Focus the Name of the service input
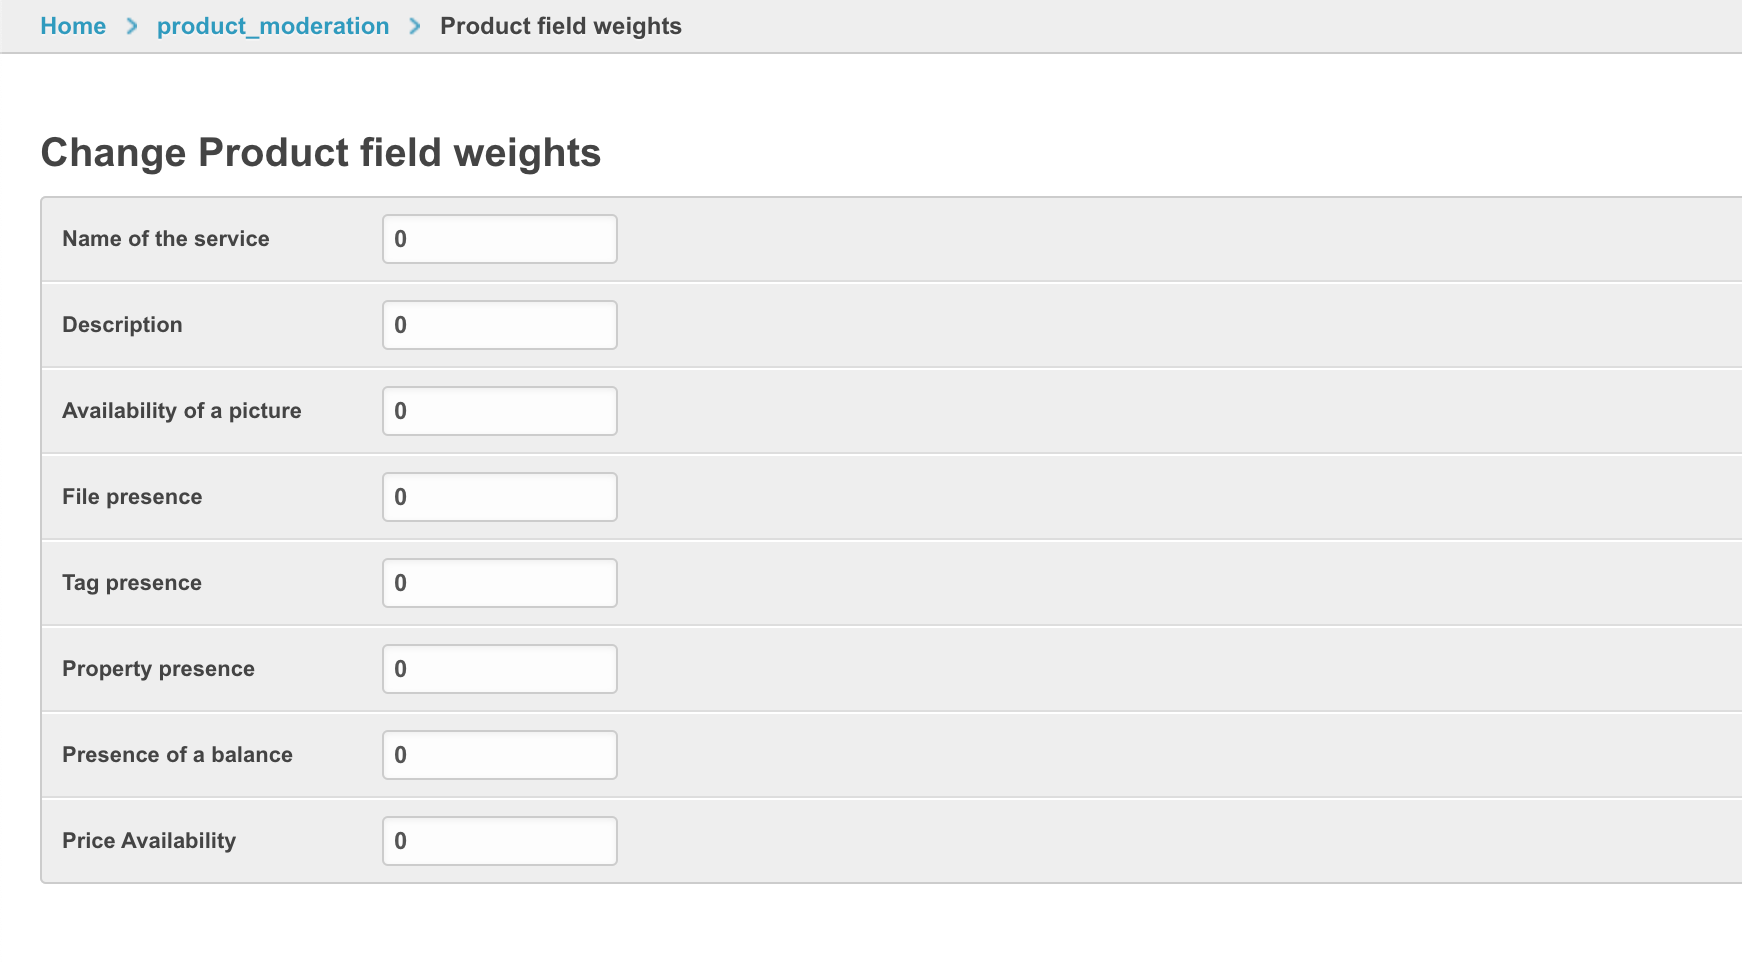Viewport: 1742px width, 962px height. coord(499,239)
